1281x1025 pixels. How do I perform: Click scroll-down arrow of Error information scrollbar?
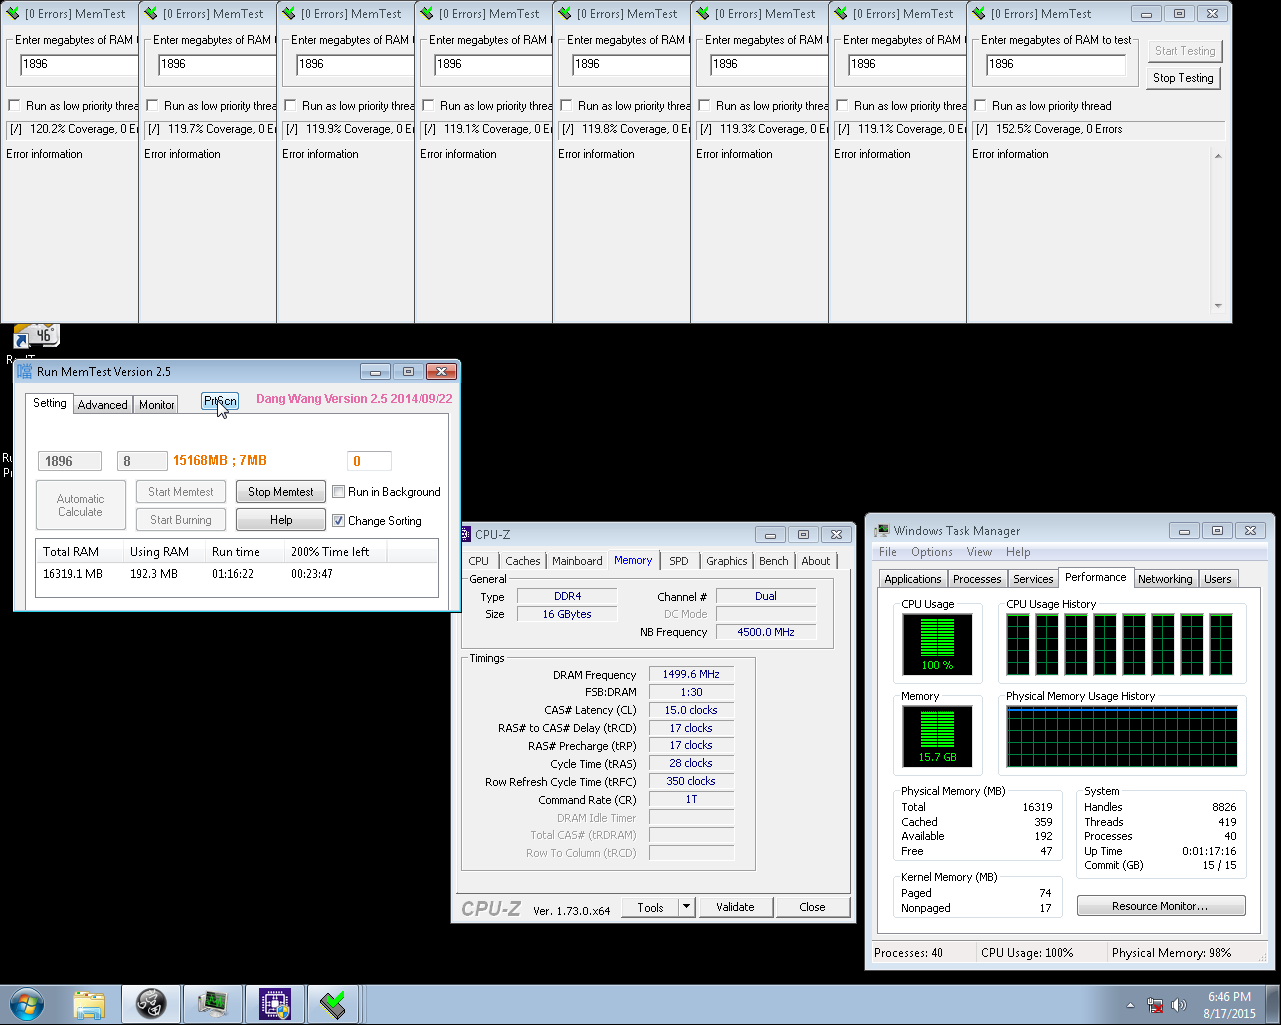[x=1218, y=306]
